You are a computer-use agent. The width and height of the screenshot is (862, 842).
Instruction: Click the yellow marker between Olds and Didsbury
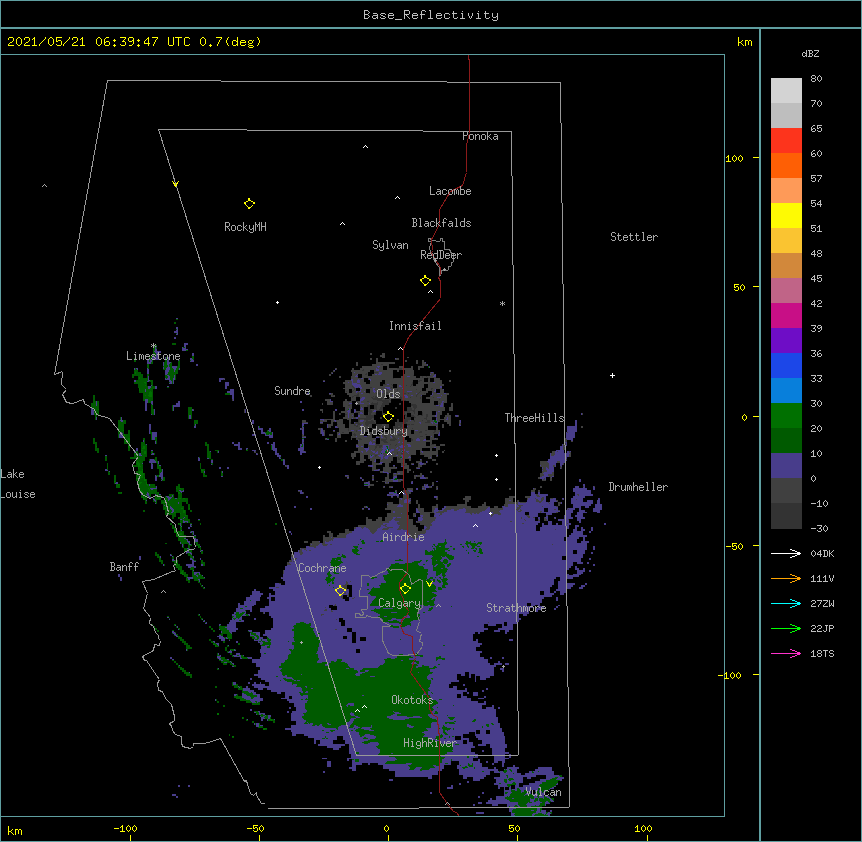pyautogui.click(x=388, y=417)
